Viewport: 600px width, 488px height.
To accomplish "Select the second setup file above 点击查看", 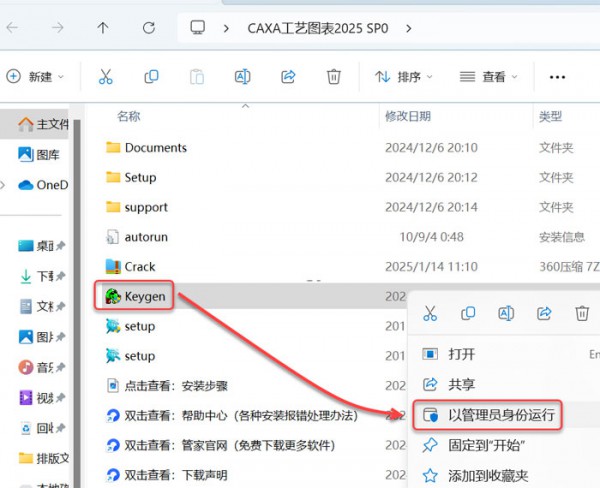I will pos(130,356).
